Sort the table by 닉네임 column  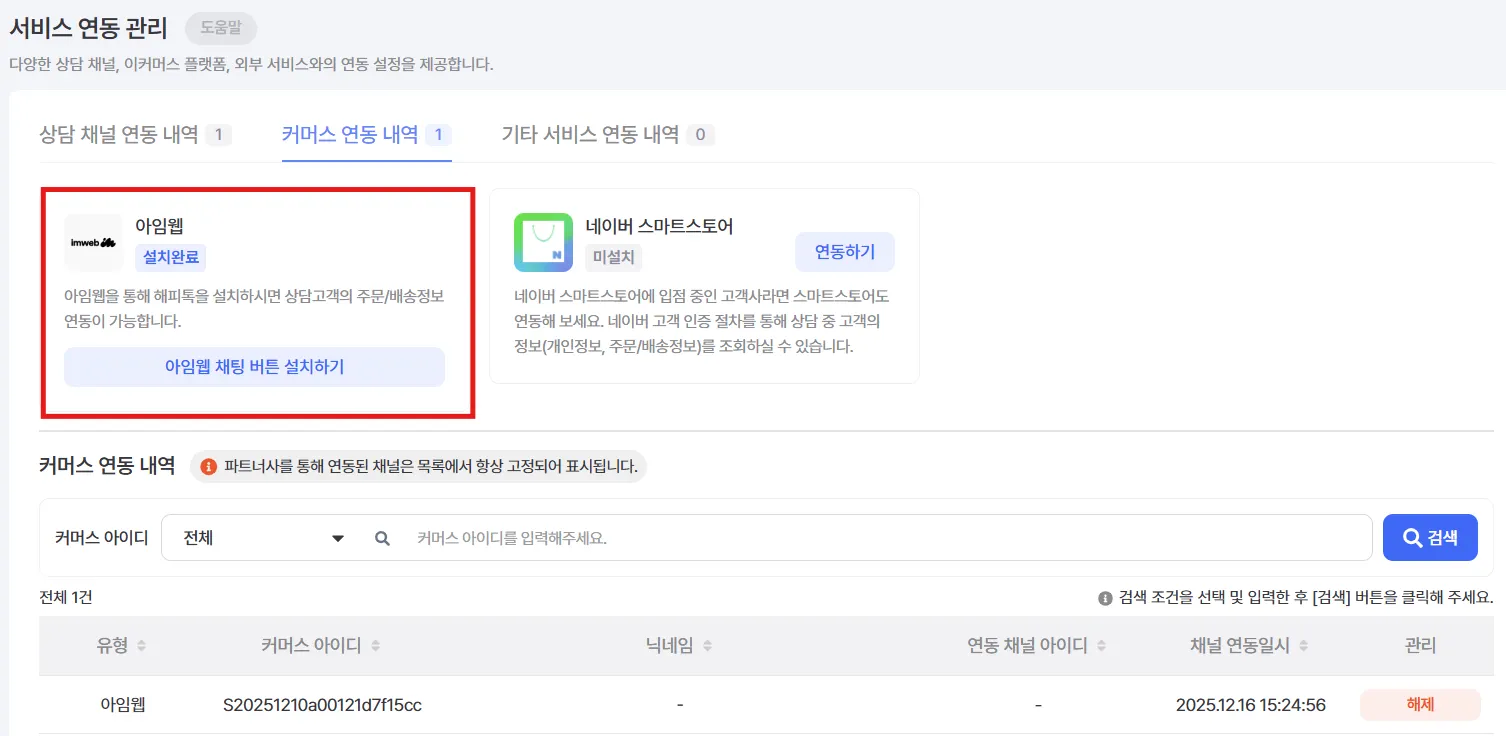point(707,646)
